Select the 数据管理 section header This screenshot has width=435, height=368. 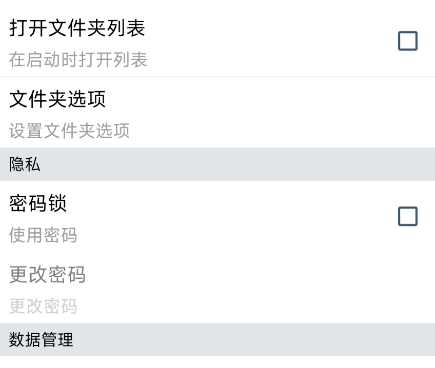click(217, 340)
